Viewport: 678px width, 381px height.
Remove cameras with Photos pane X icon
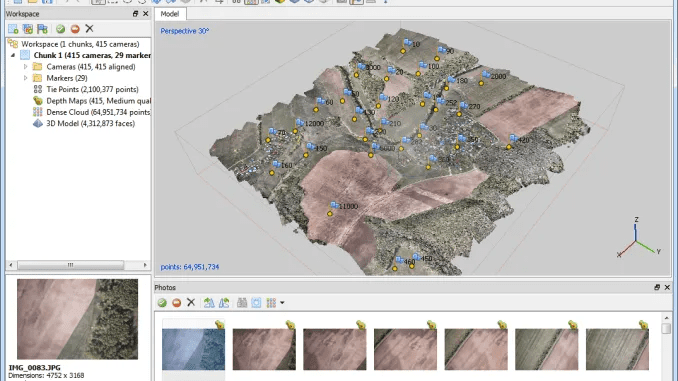191,303
